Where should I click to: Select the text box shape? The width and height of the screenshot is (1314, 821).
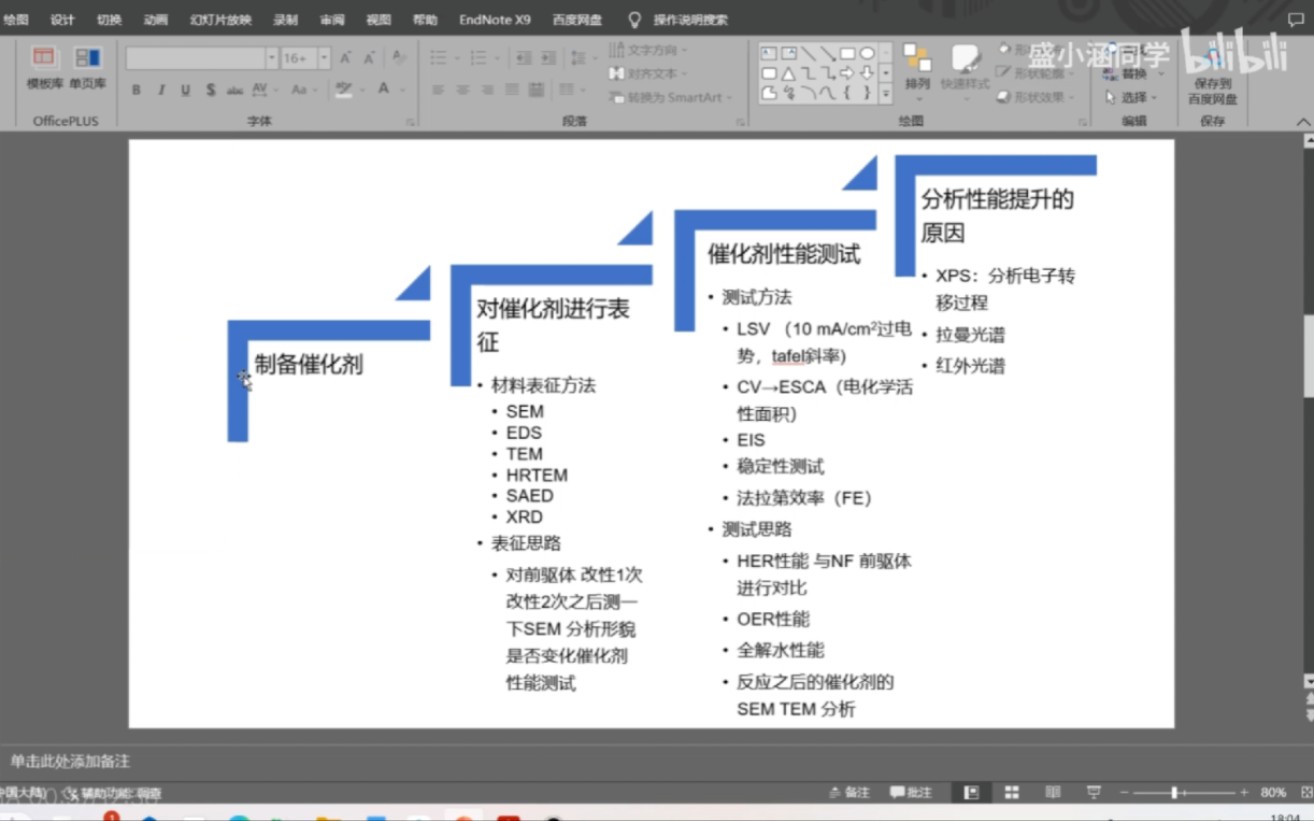click(769, 53)
